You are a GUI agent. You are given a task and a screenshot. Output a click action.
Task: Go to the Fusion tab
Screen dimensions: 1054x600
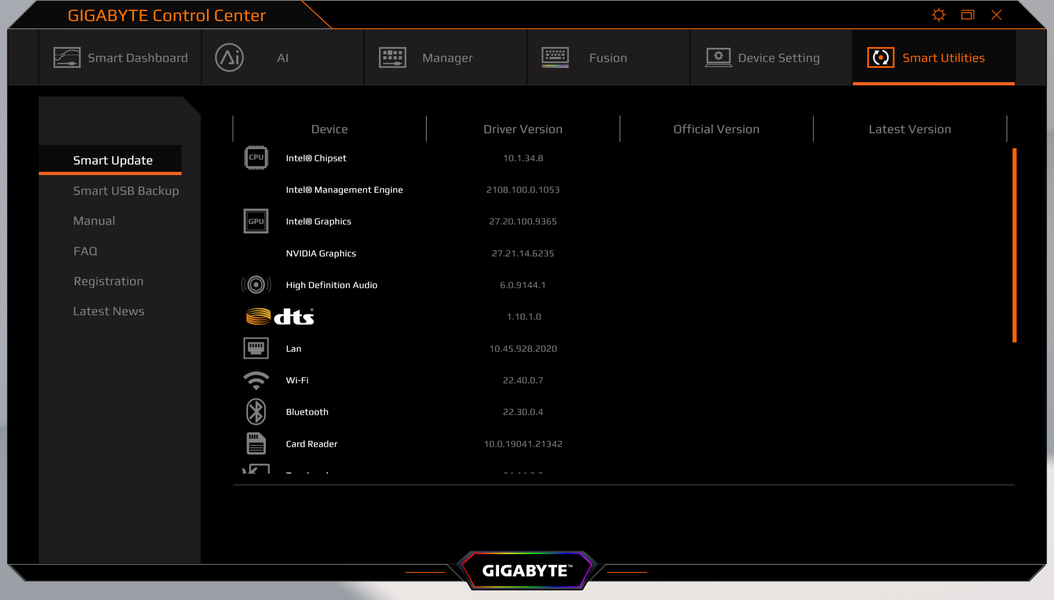(x=608, y=58)
